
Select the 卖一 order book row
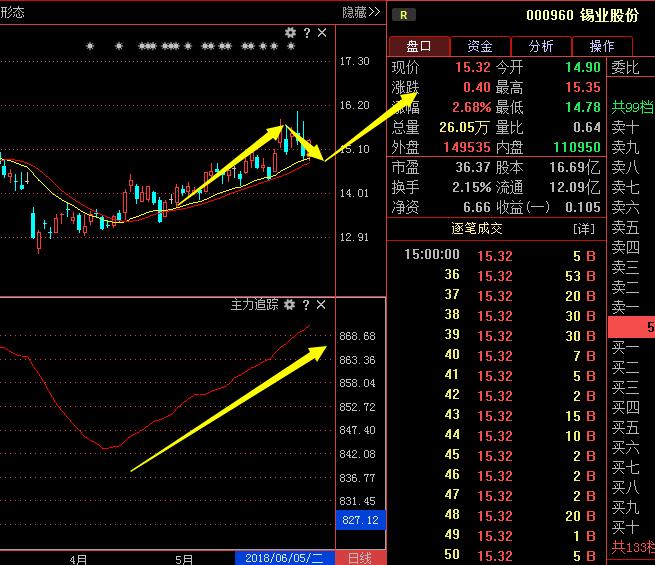coord(625,307)
